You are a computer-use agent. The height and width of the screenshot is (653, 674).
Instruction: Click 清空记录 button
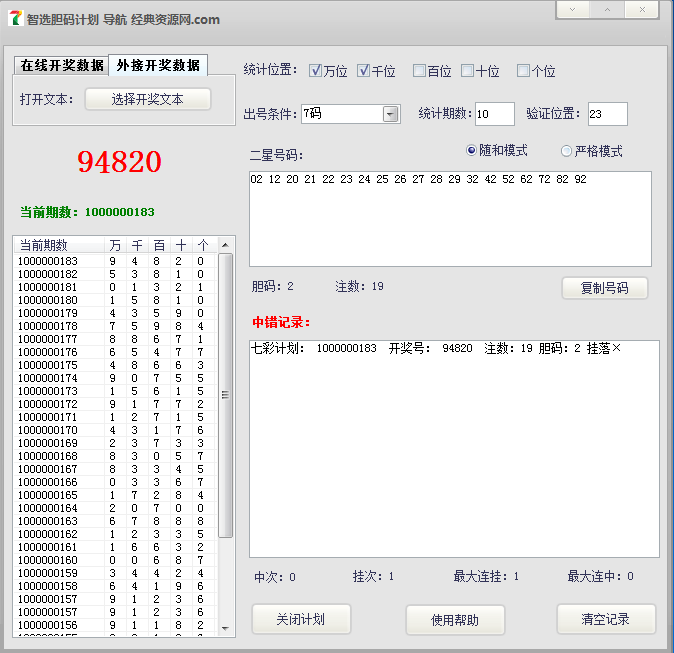click(606, 619)
